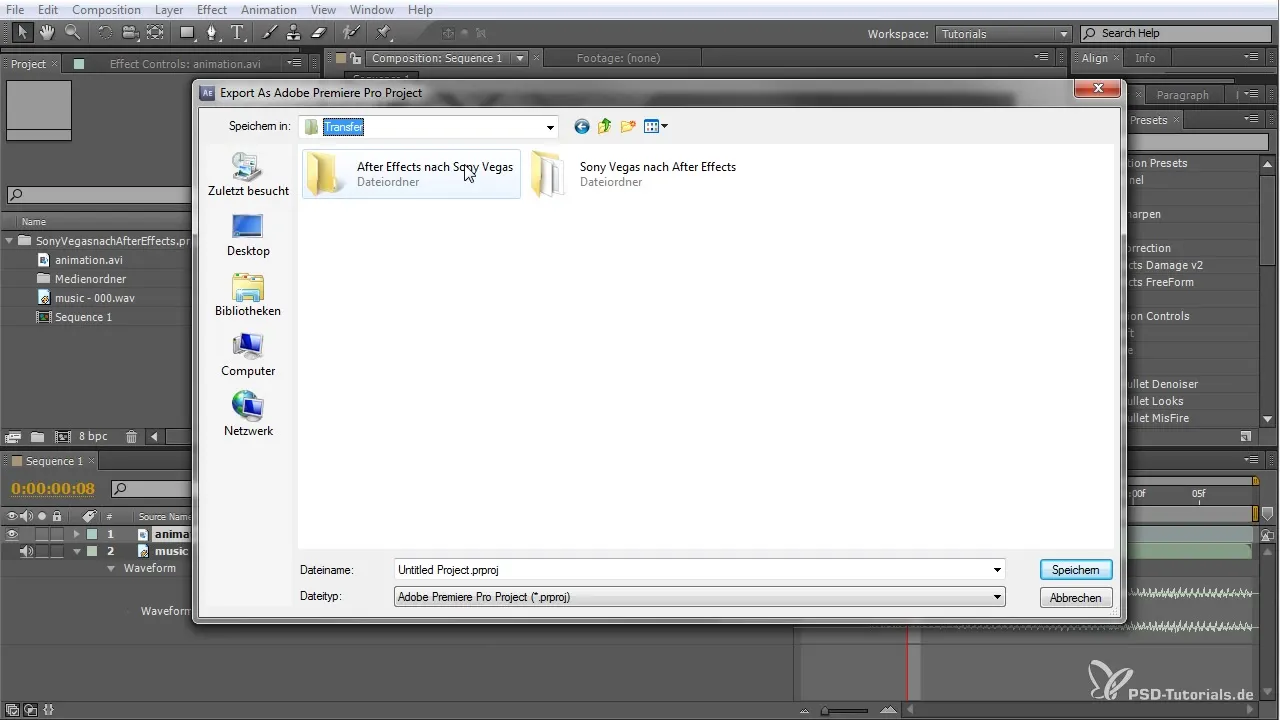Screen dimensions: 1280x720
Task: Create a new folder in save dialog
Action: pyautogui.click(x=628, y=127)
